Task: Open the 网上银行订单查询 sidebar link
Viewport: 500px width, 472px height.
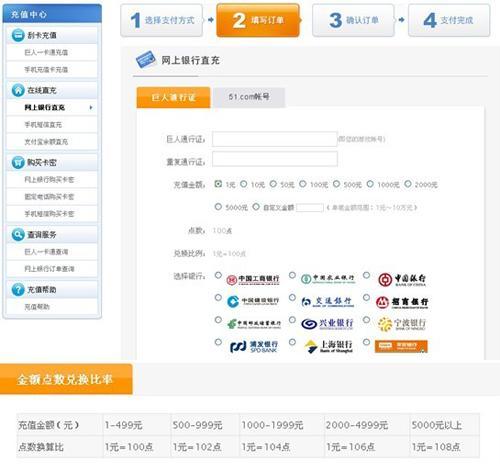Action: [49, 269]
